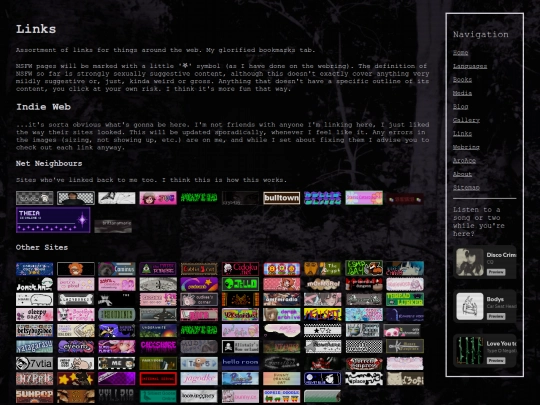Image resolution: width=540 pixels, height=405 pixels.
Task: Open the jagodke pink button
Action: 199,378
